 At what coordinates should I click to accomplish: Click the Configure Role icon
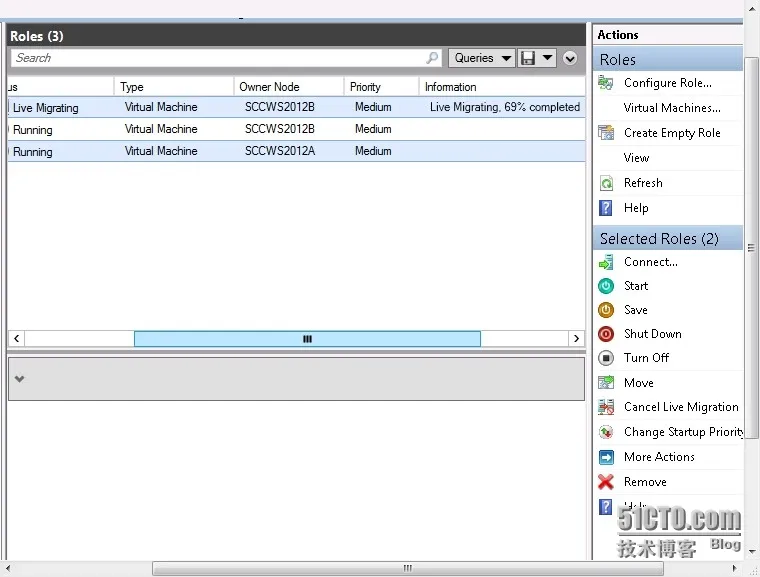pos(606,83)
